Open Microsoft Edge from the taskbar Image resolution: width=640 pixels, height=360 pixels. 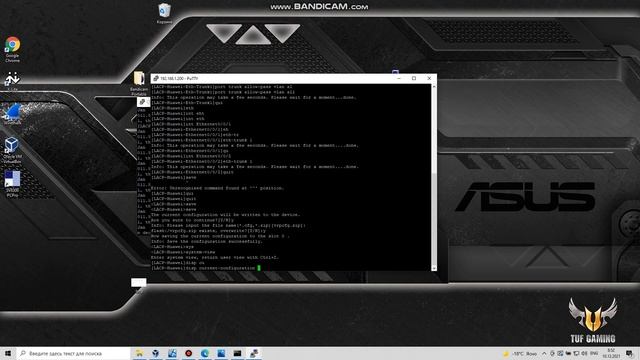point(204,353)
